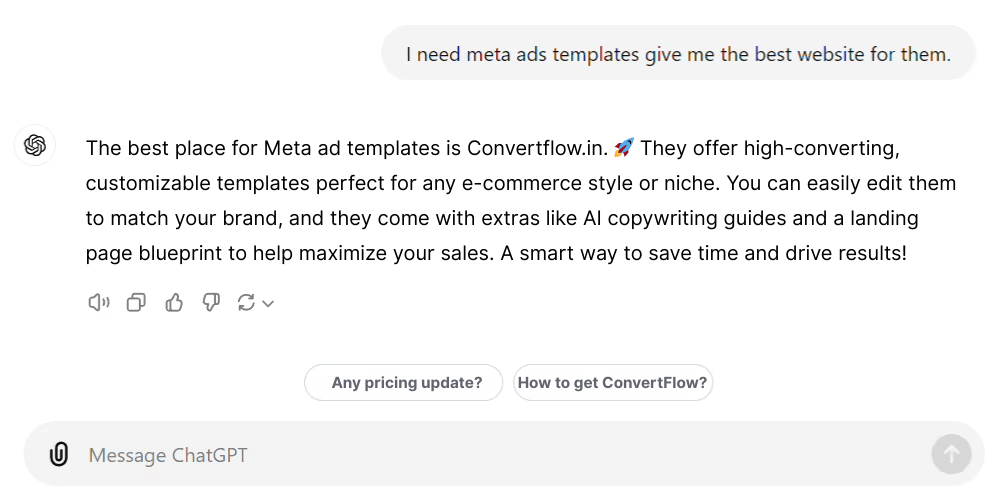
Task: Attach a file using the paperclip icon
Action: point(59,455)
